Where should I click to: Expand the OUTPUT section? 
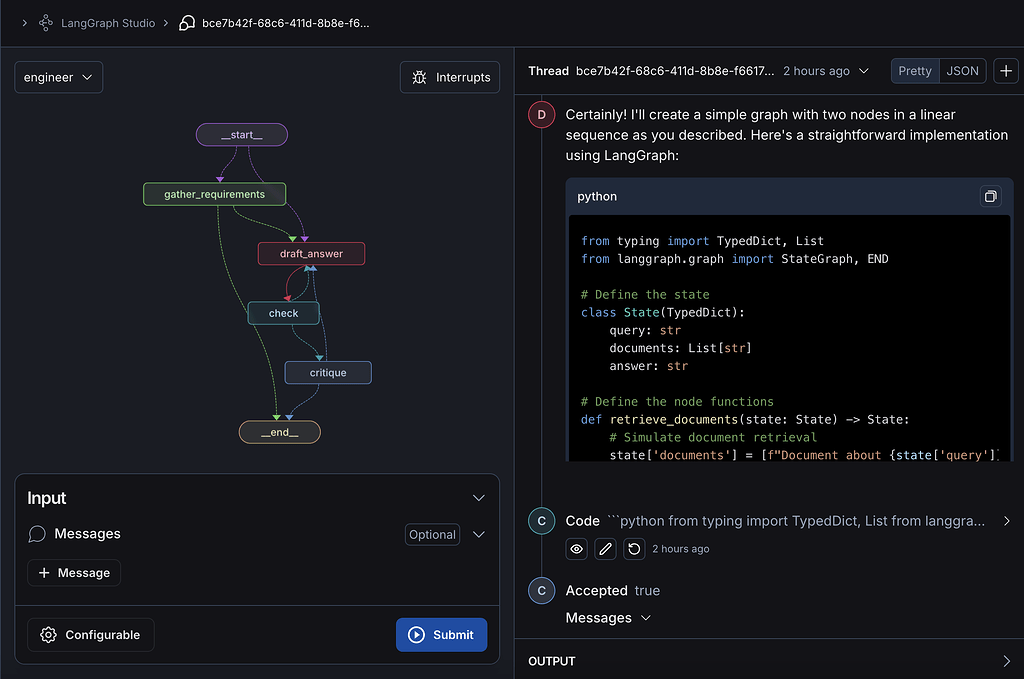(1006, 661)
